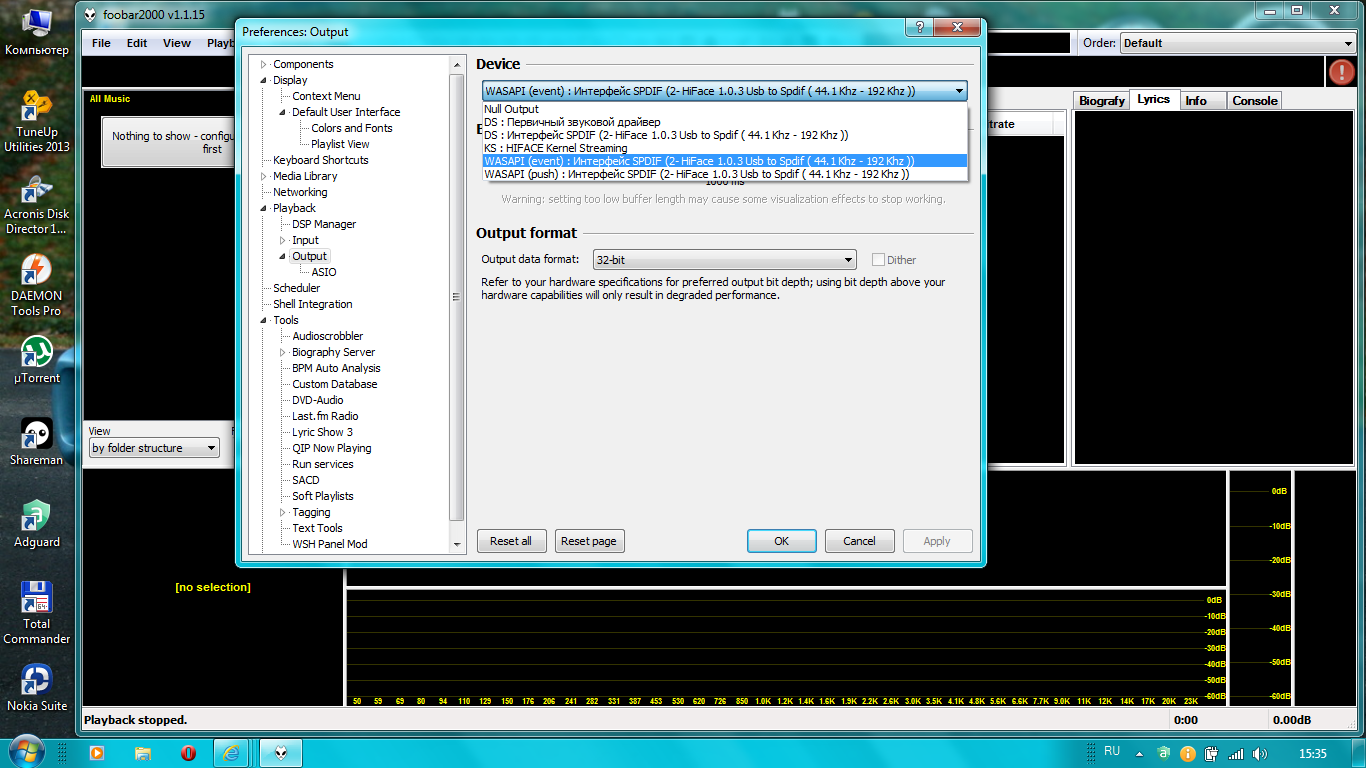Open the Opera taskbar icon
The image size is (1366, 768).
(x=188, y=753)
